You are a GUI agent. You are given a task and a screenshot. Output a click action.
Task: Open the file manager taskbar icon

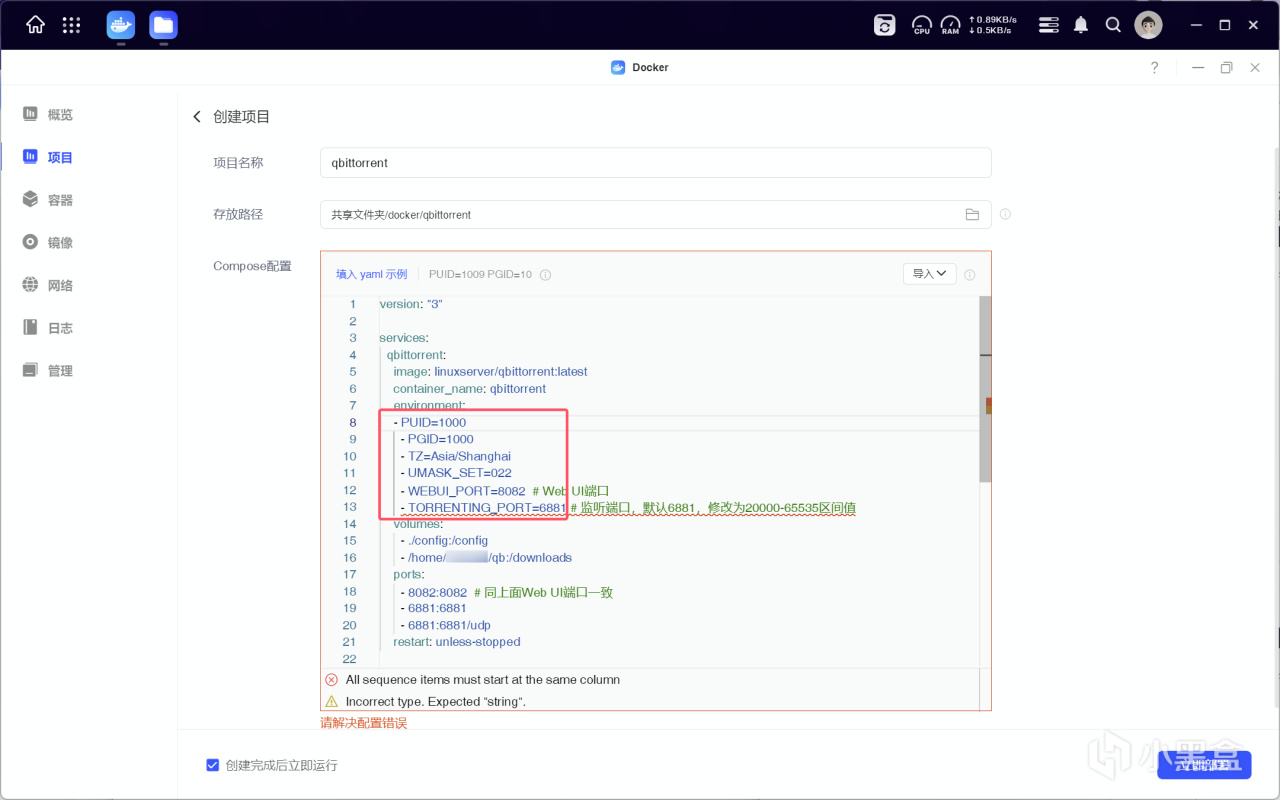[x=163, y=25]
